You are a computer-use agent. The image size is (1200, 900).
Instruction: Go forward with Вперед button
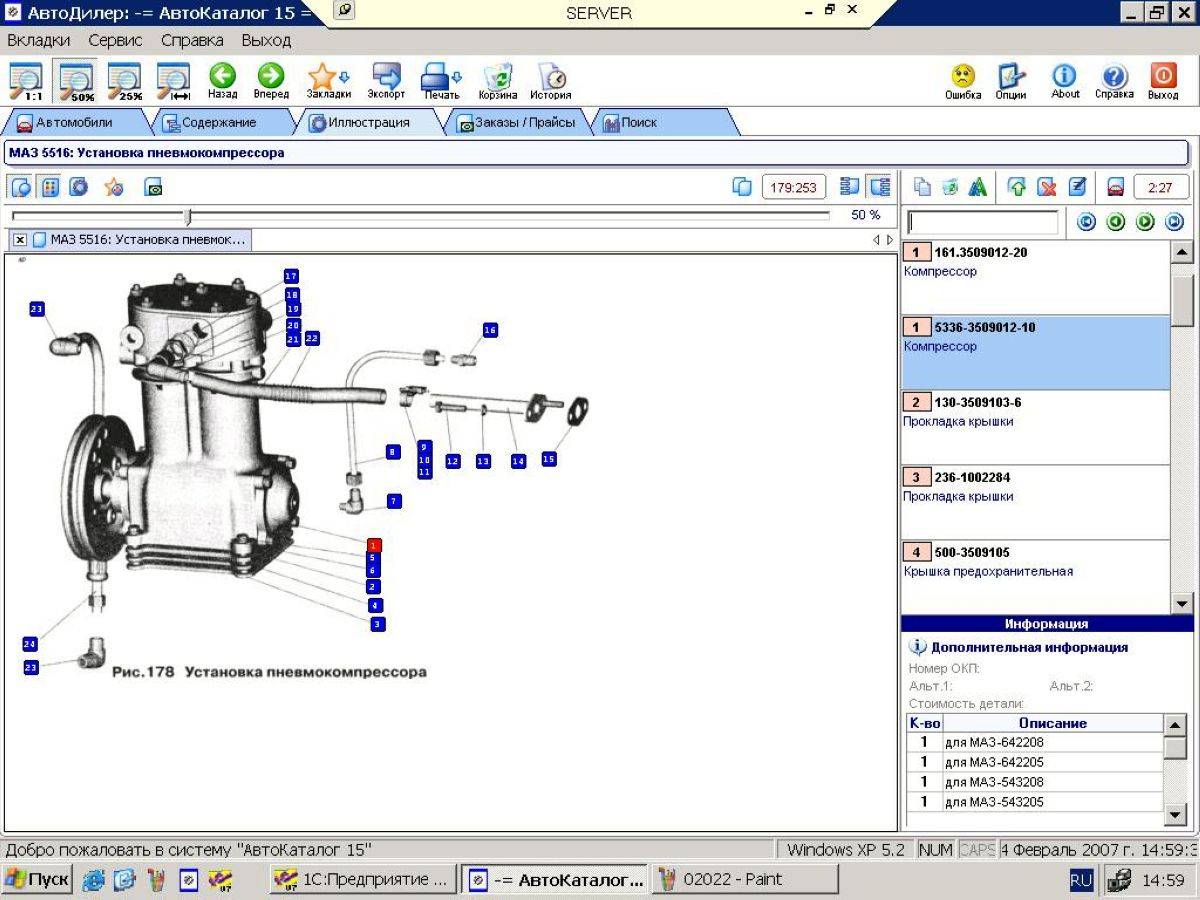tap(271, 81)
